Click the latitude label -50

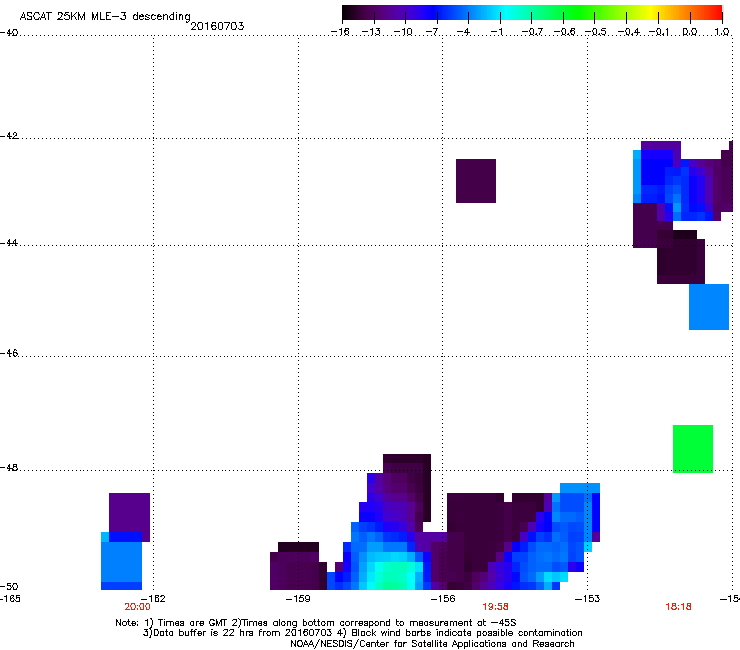tap(9, 586)
